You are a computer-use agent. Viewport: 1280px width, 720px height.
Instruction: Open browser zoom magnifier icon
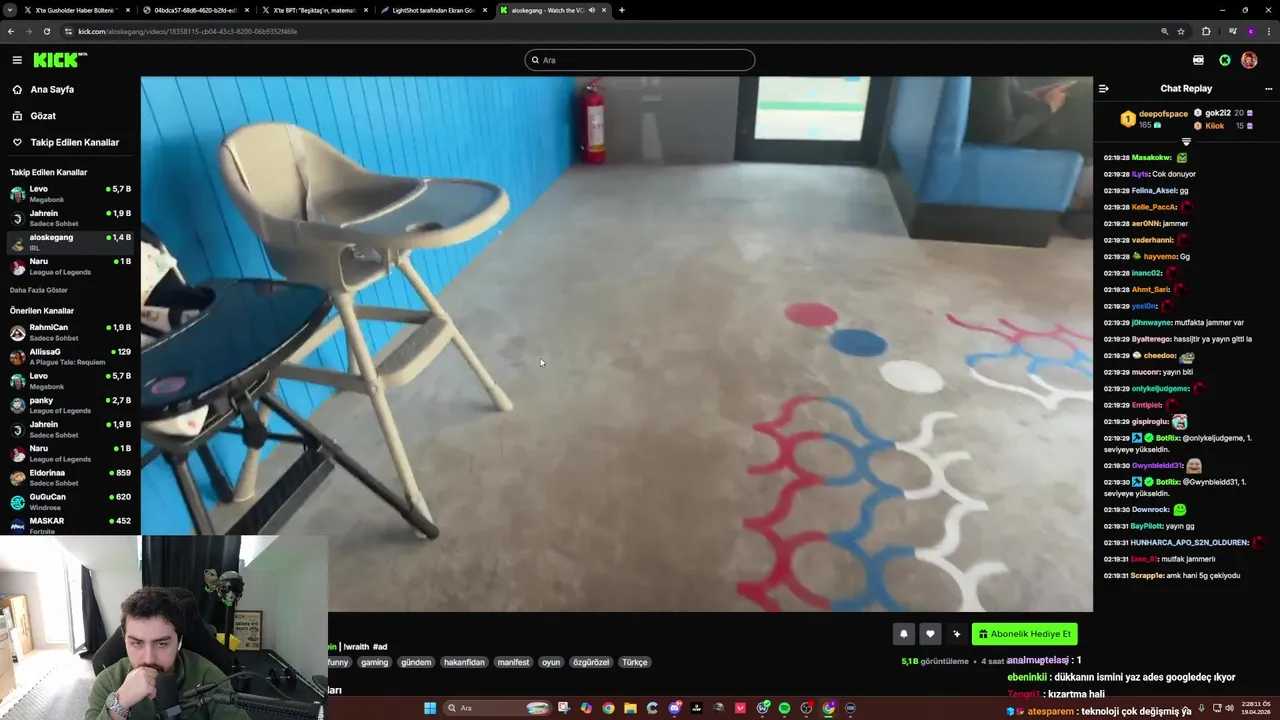pyautogui.click(x=1164, y=31)
